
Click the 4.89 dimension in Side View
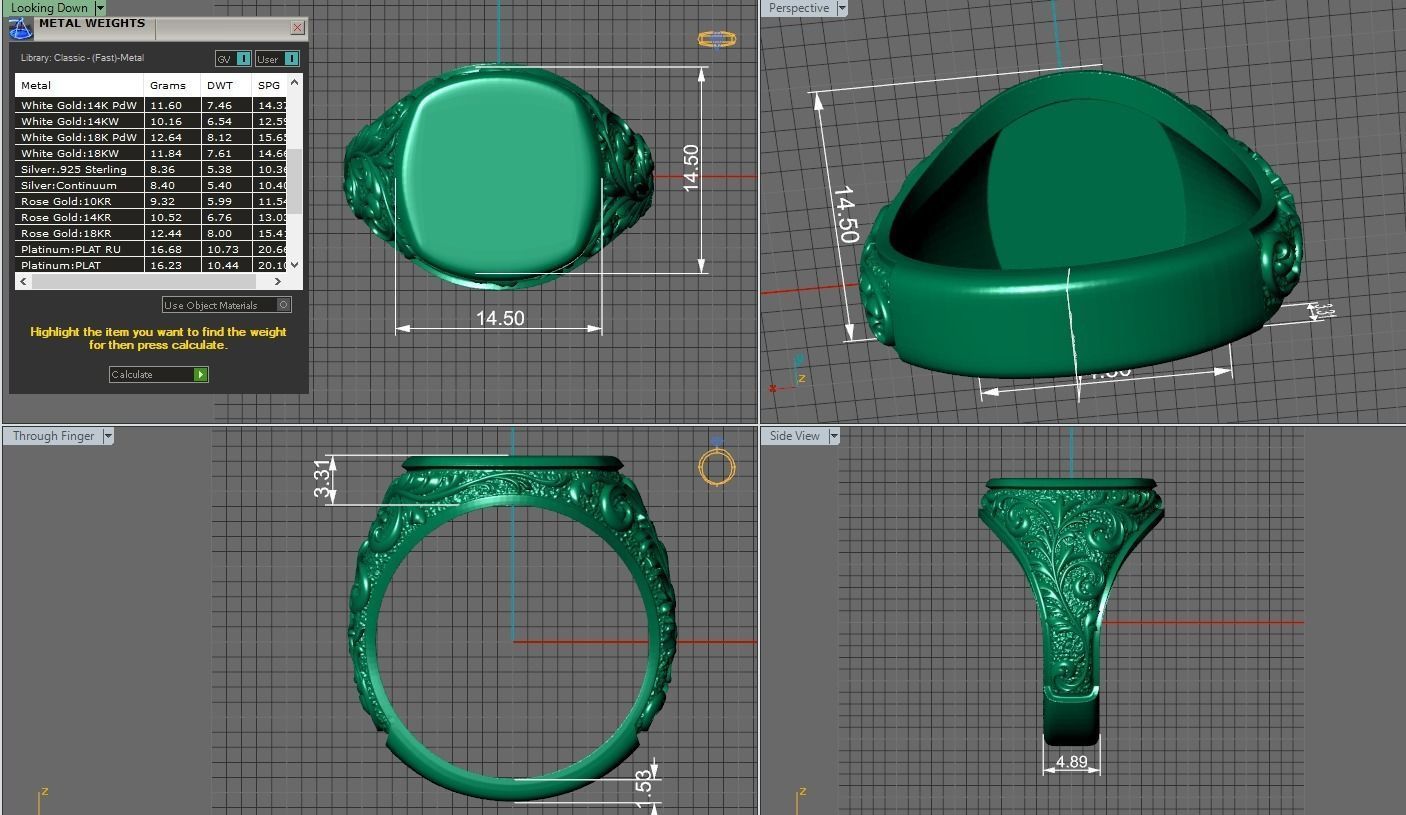coord(1071,762)
